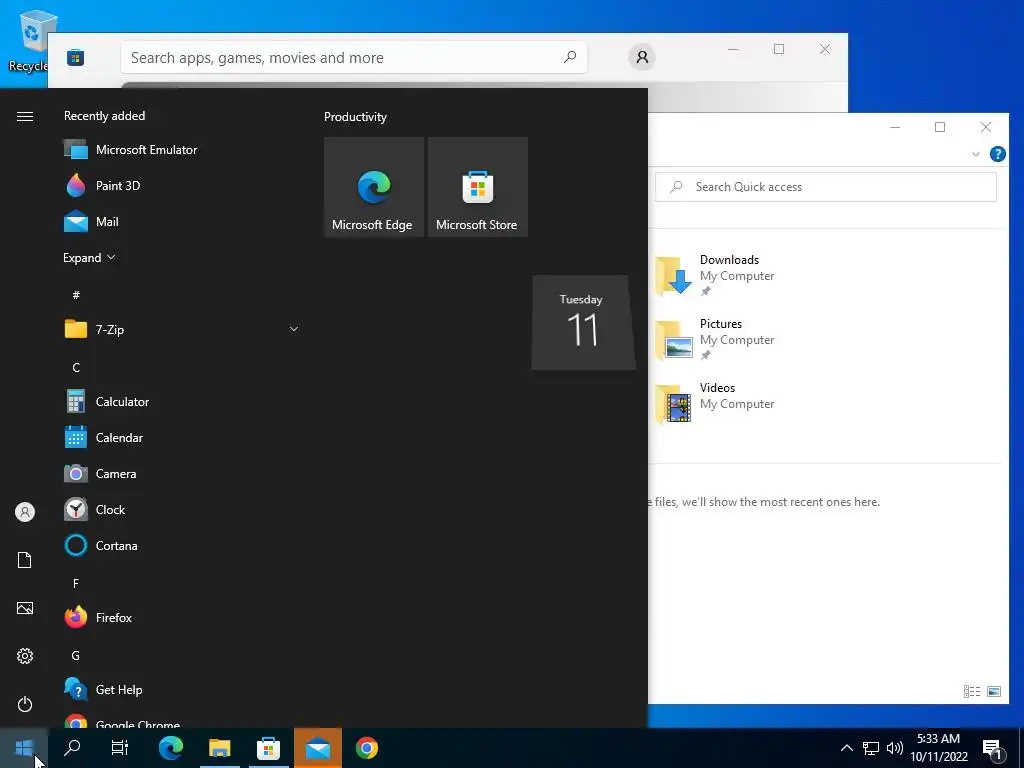The height and width of the screenshot is (768, 1024).
Task: Click the Windows Start button
Action: [24, 748]
